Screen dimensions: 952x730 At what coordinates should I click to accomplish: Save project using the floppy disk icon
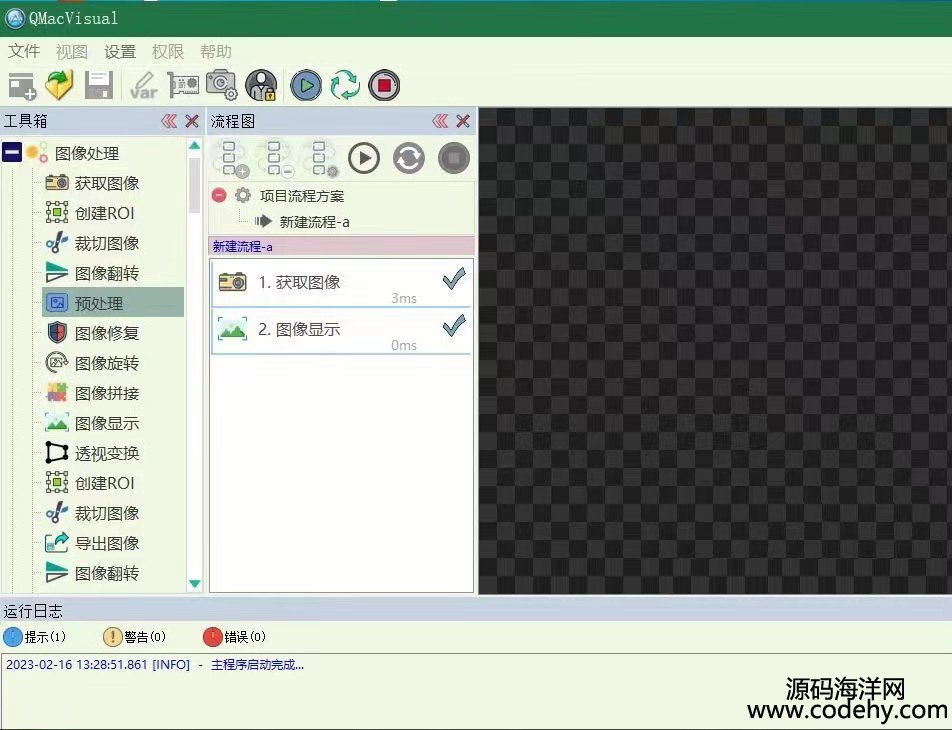[x=99, y=85]
